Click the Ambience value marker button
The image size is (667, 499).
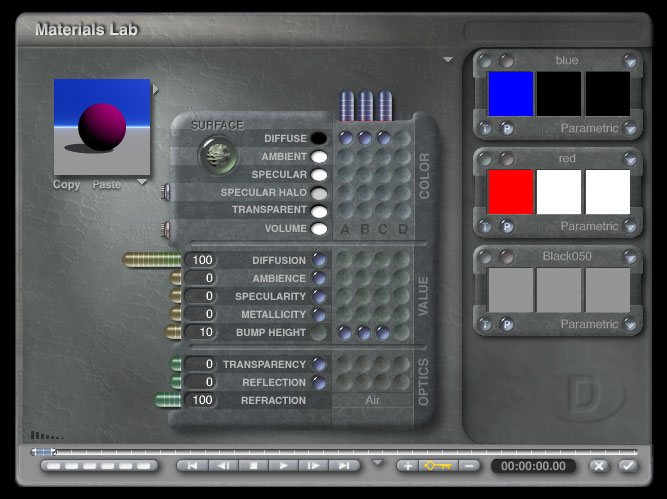click(319, 278)
